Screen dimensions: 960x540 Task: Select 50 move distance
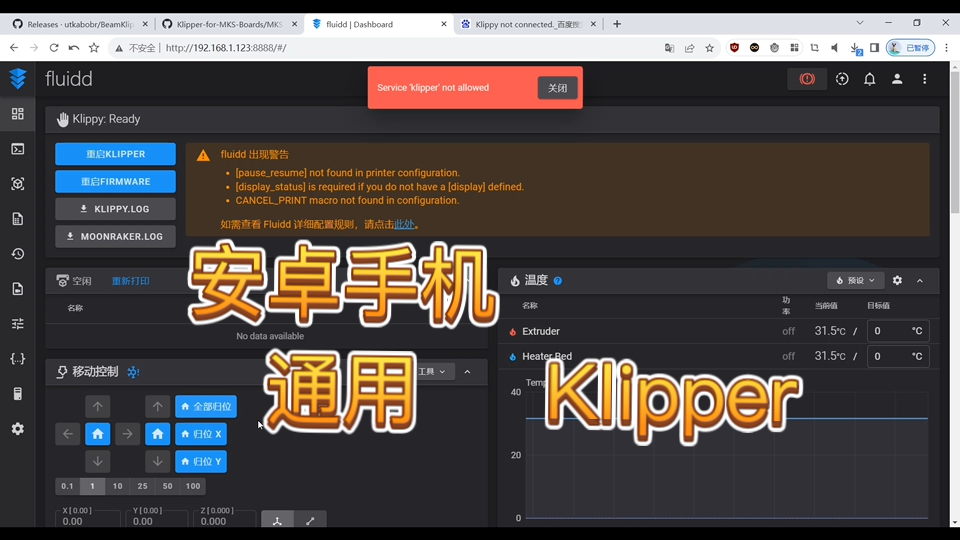click(x=168, y=486)
